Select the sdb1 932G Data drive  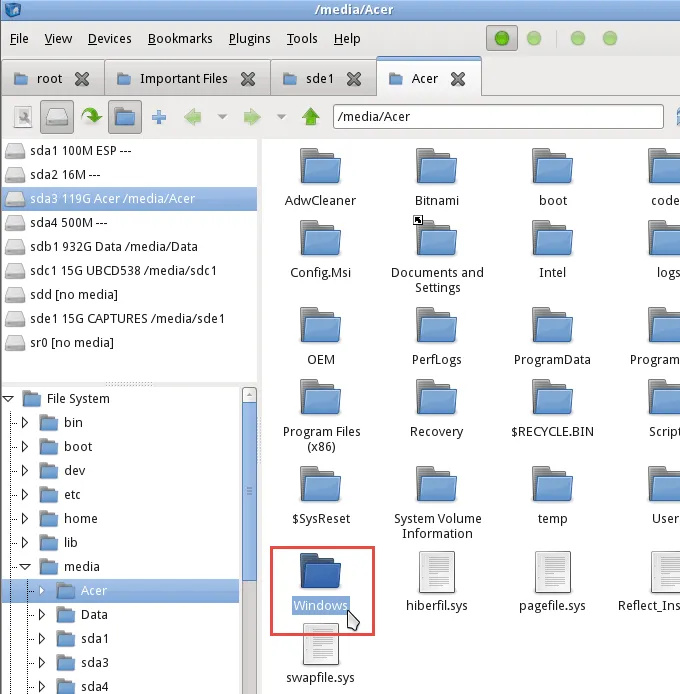point(113,246)
